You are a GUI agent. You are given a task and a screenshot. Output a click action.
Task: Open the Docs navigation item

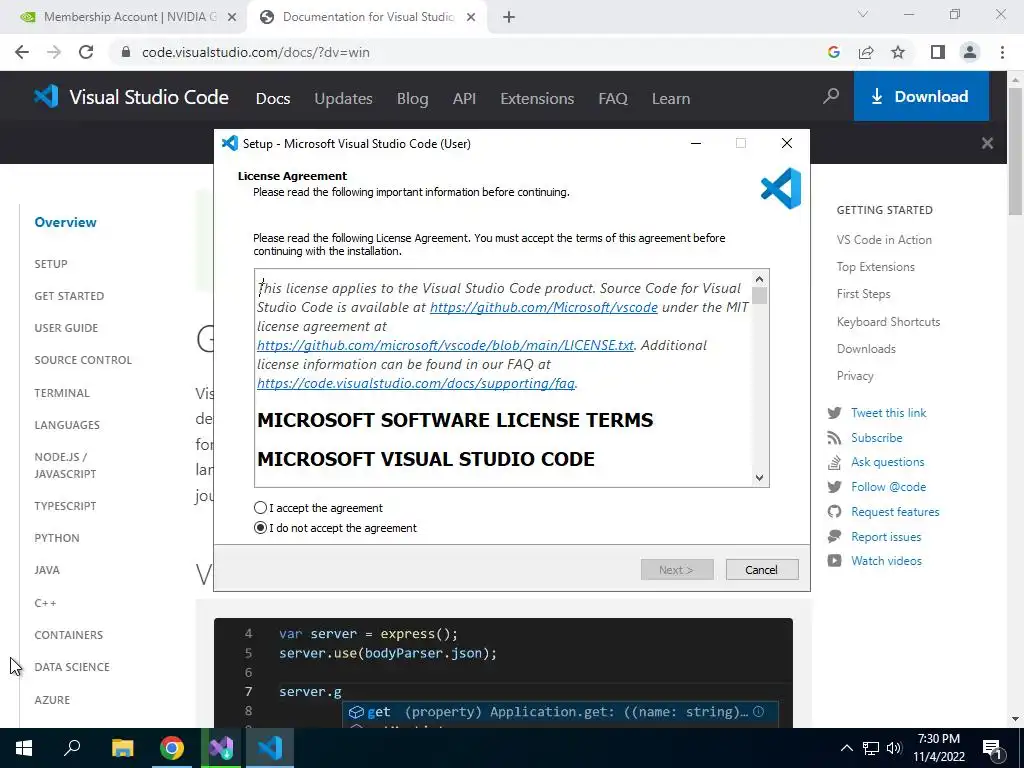pyautogui.click(x=273, y=99)
